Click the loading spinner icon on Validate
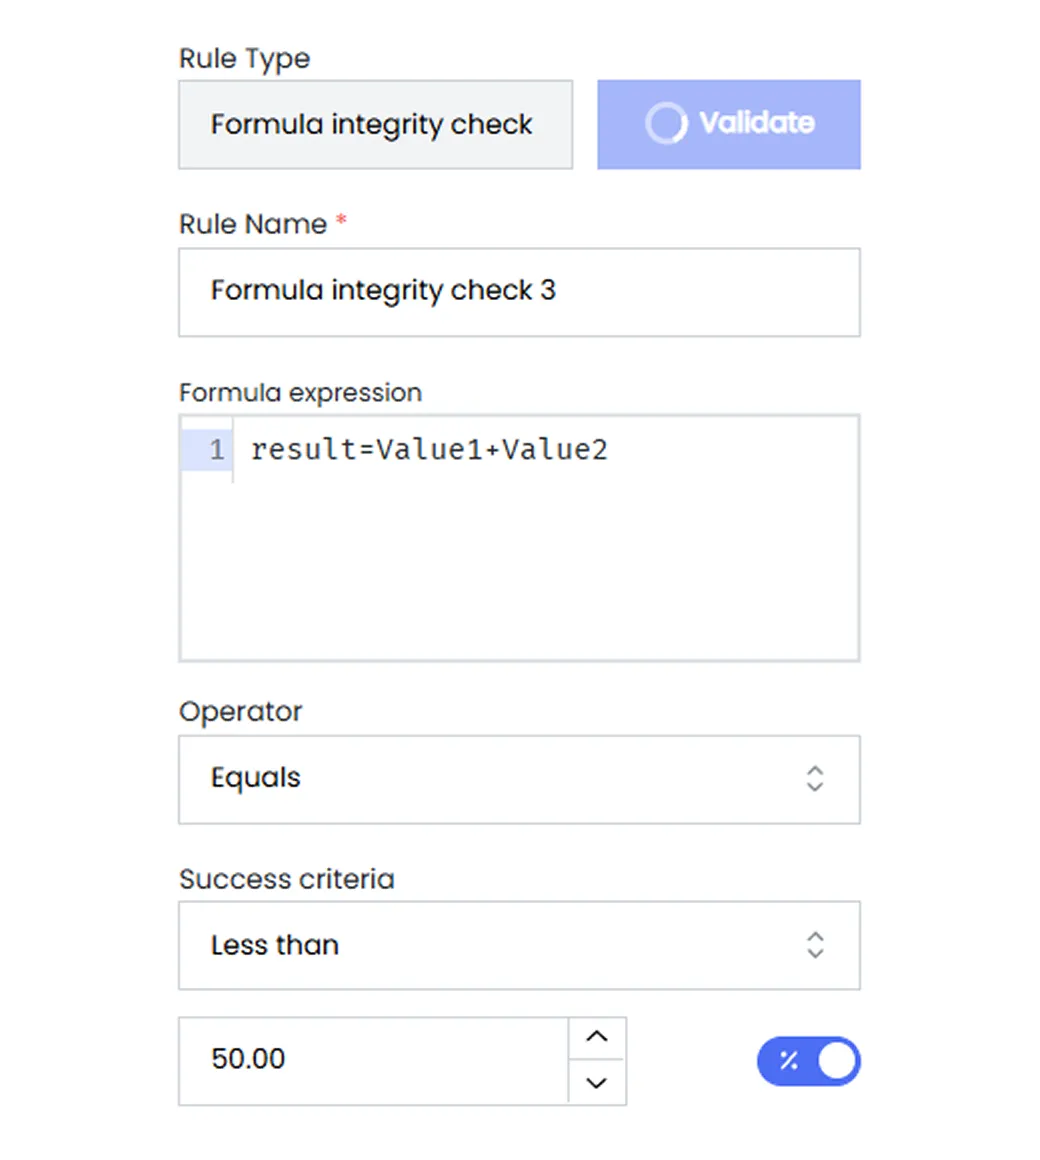The height and width of the screenshot is (1160, 1040). 666,123
